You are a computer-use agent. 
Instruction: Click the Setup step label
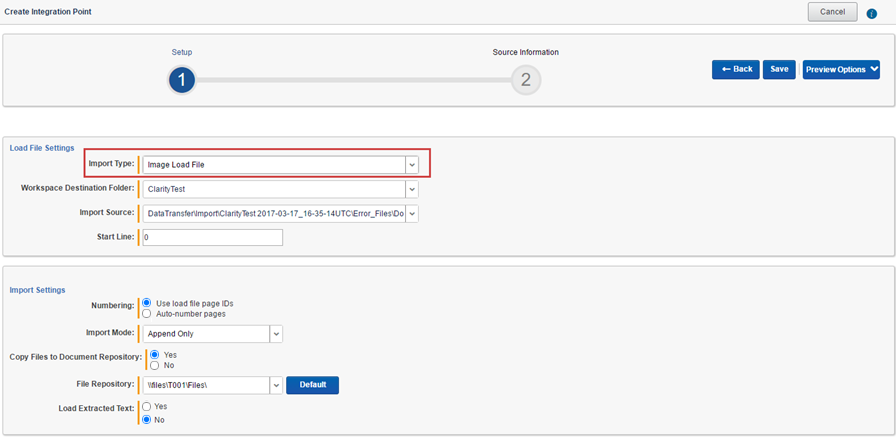click(182, 52)
